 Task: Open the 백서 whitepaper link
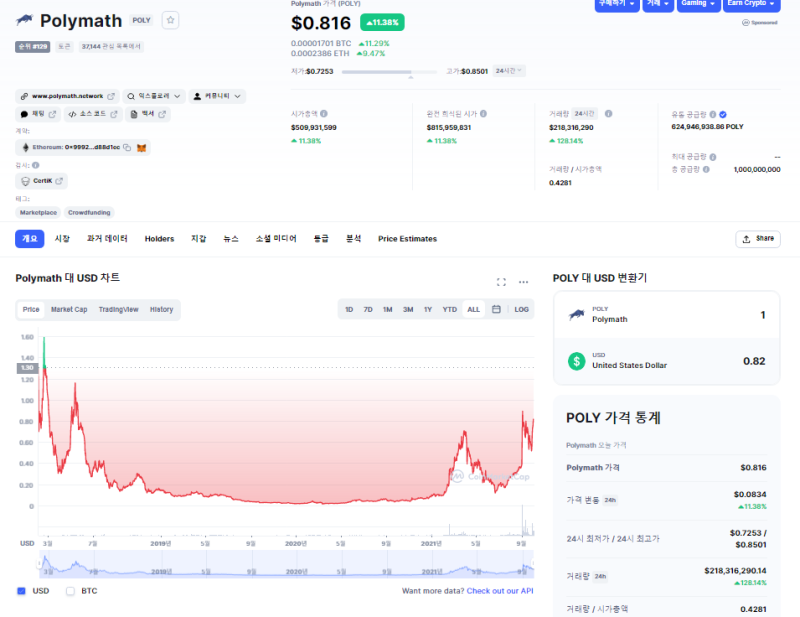(x=147, y=114)
